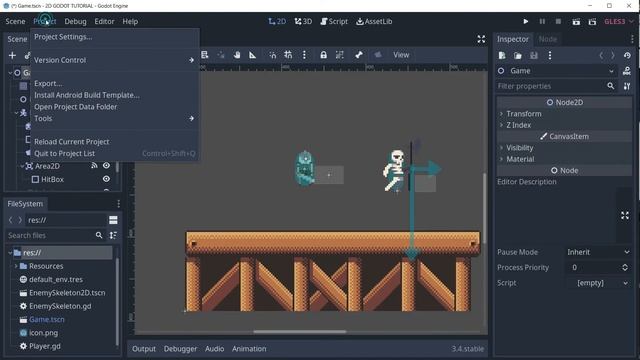The width and height of the screenshot is (640, 360).
Task: Expand the Editor Description text box
Action: pyautogui.click(x=625, y=216)
